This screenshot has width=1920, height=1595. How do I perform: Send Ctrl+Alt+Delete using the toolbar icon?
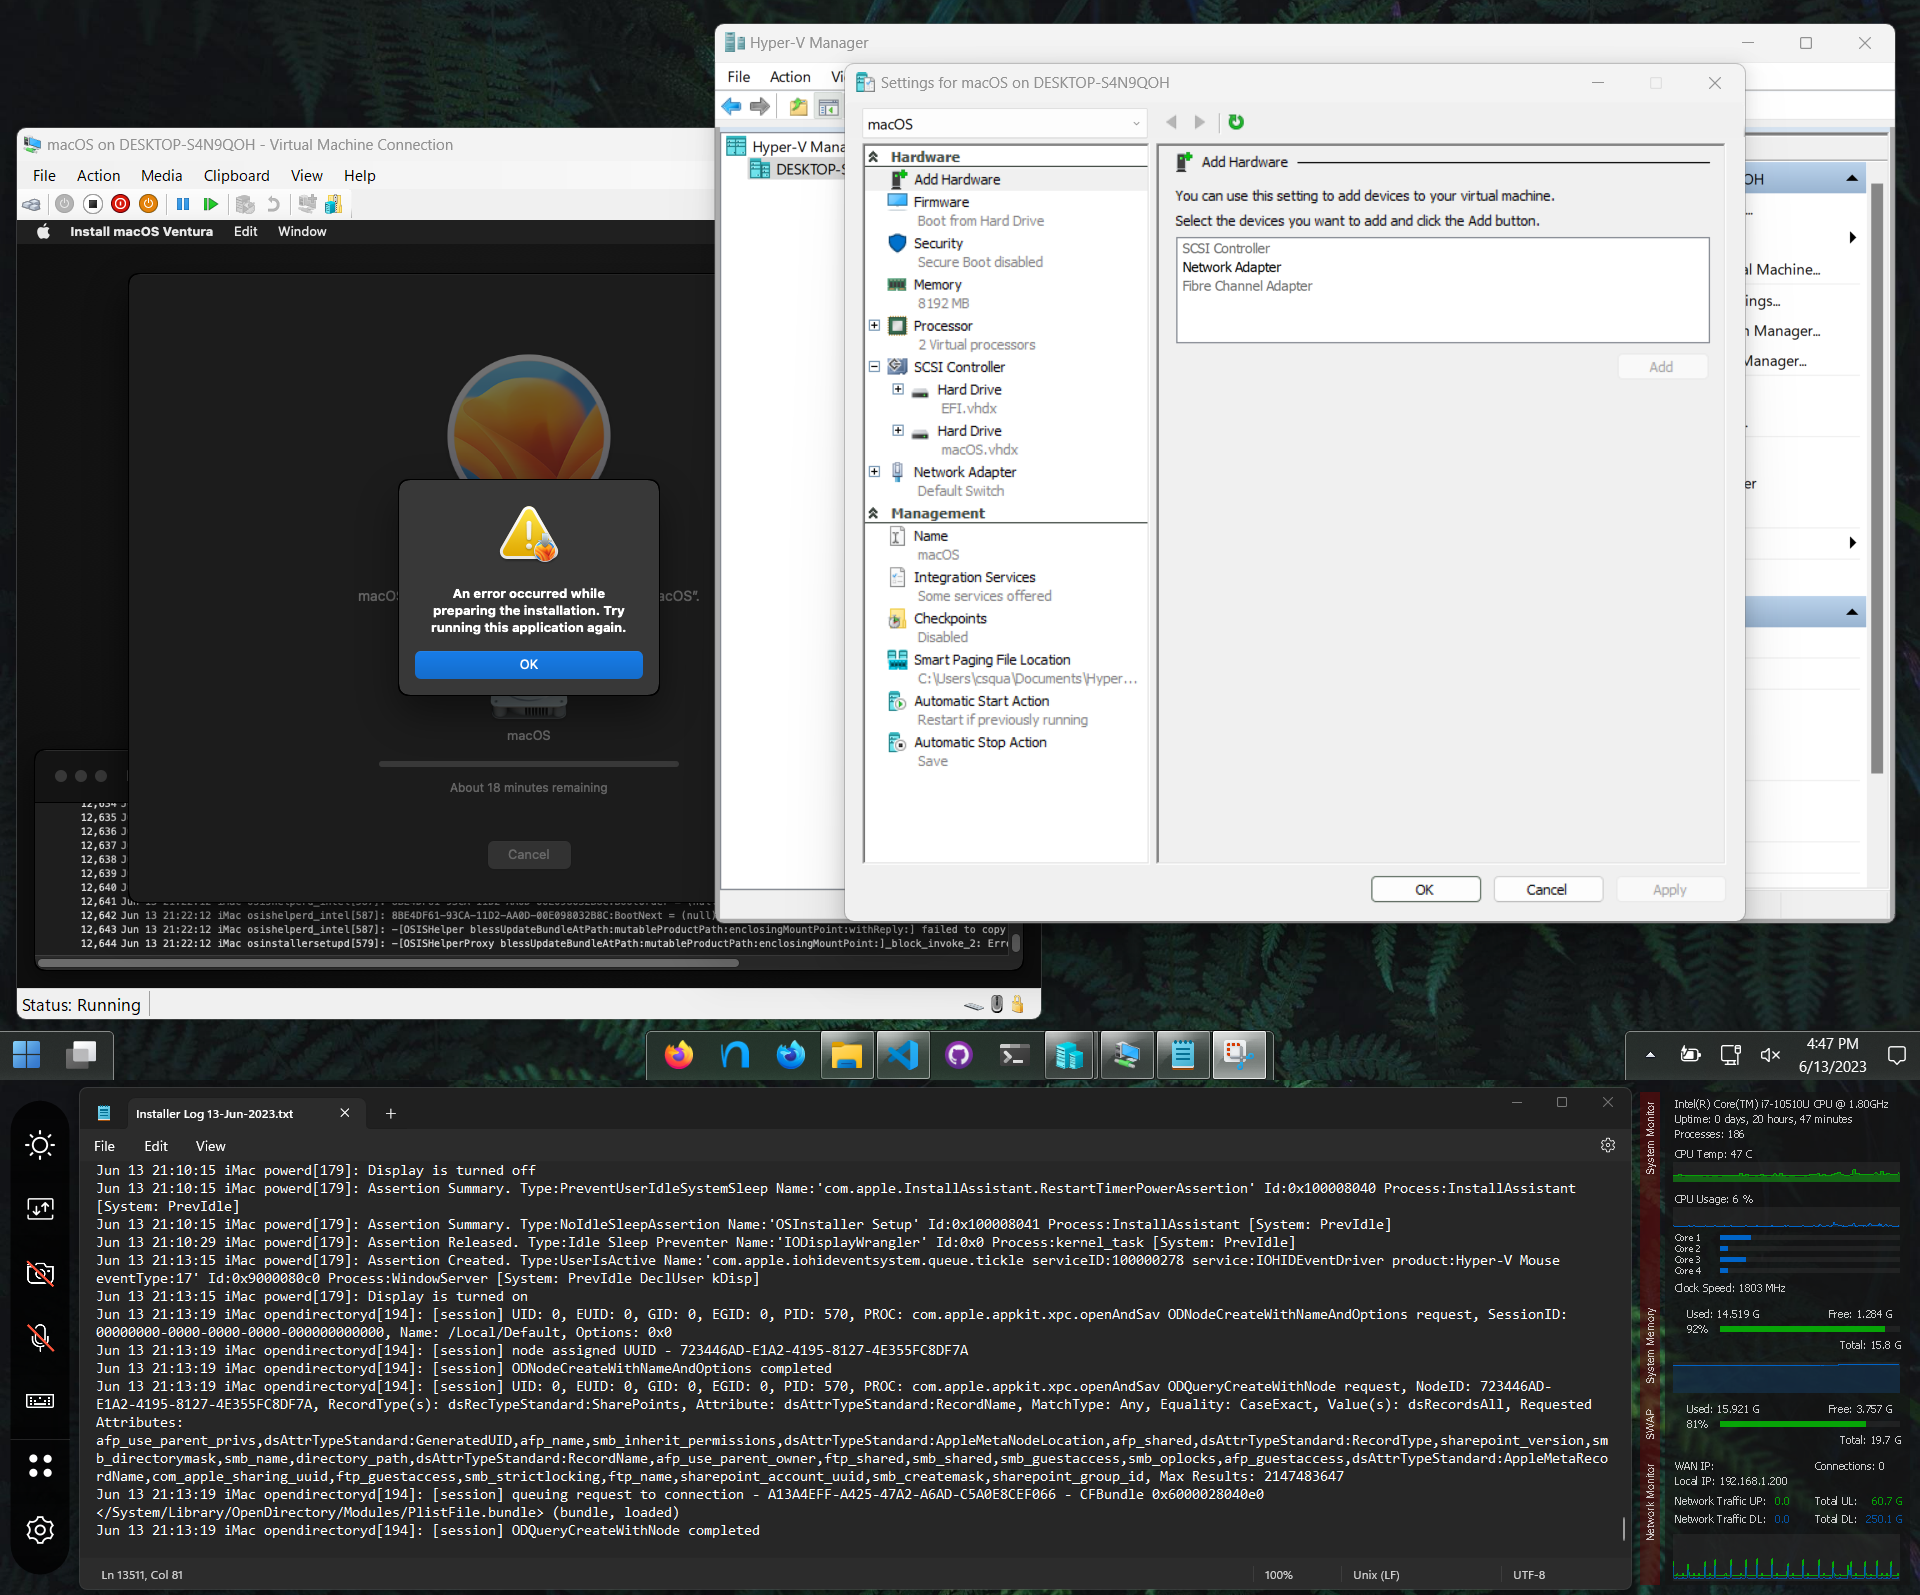[x=31, y=204]
